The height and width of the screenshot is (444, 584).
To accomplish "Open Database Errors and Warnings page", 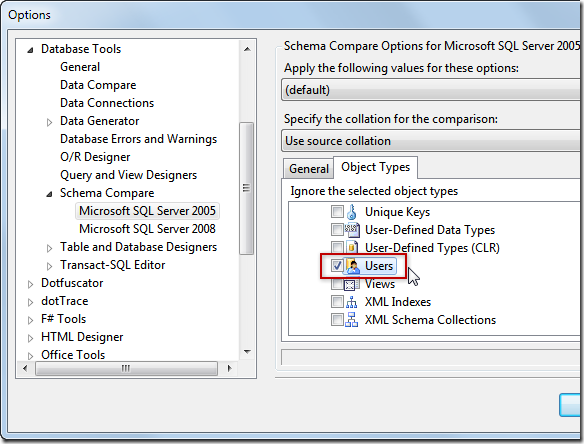I will (x=138, y=139).
